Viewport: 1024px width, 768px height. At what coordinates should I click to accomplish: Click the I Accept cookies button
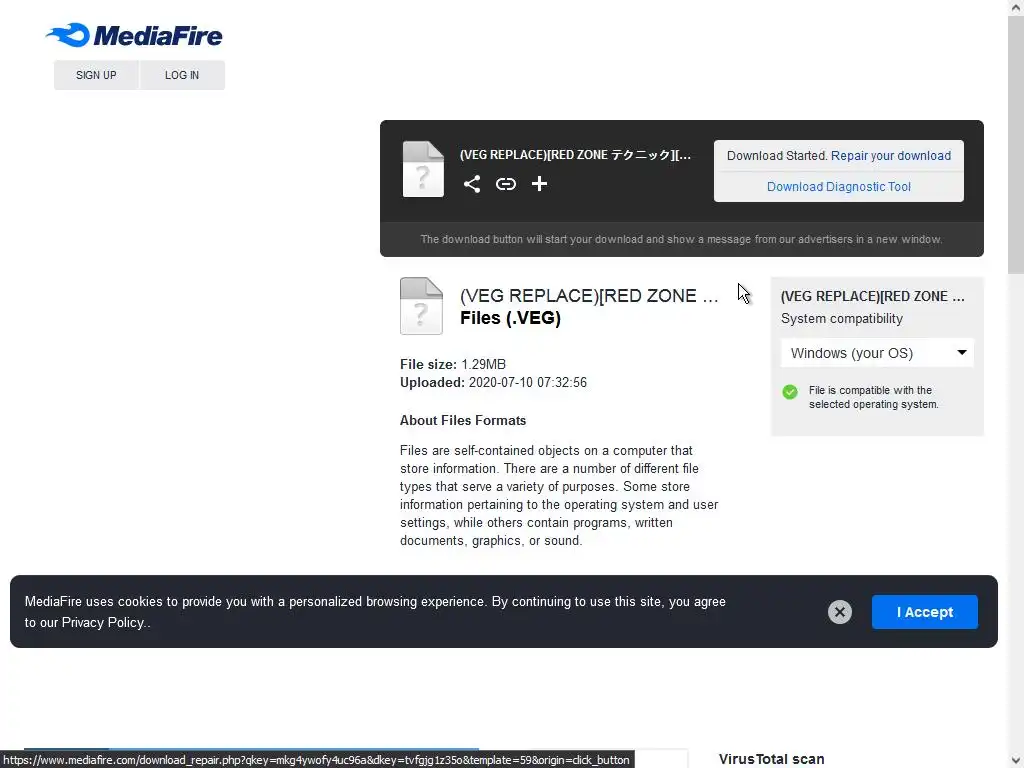pos(924,612)
